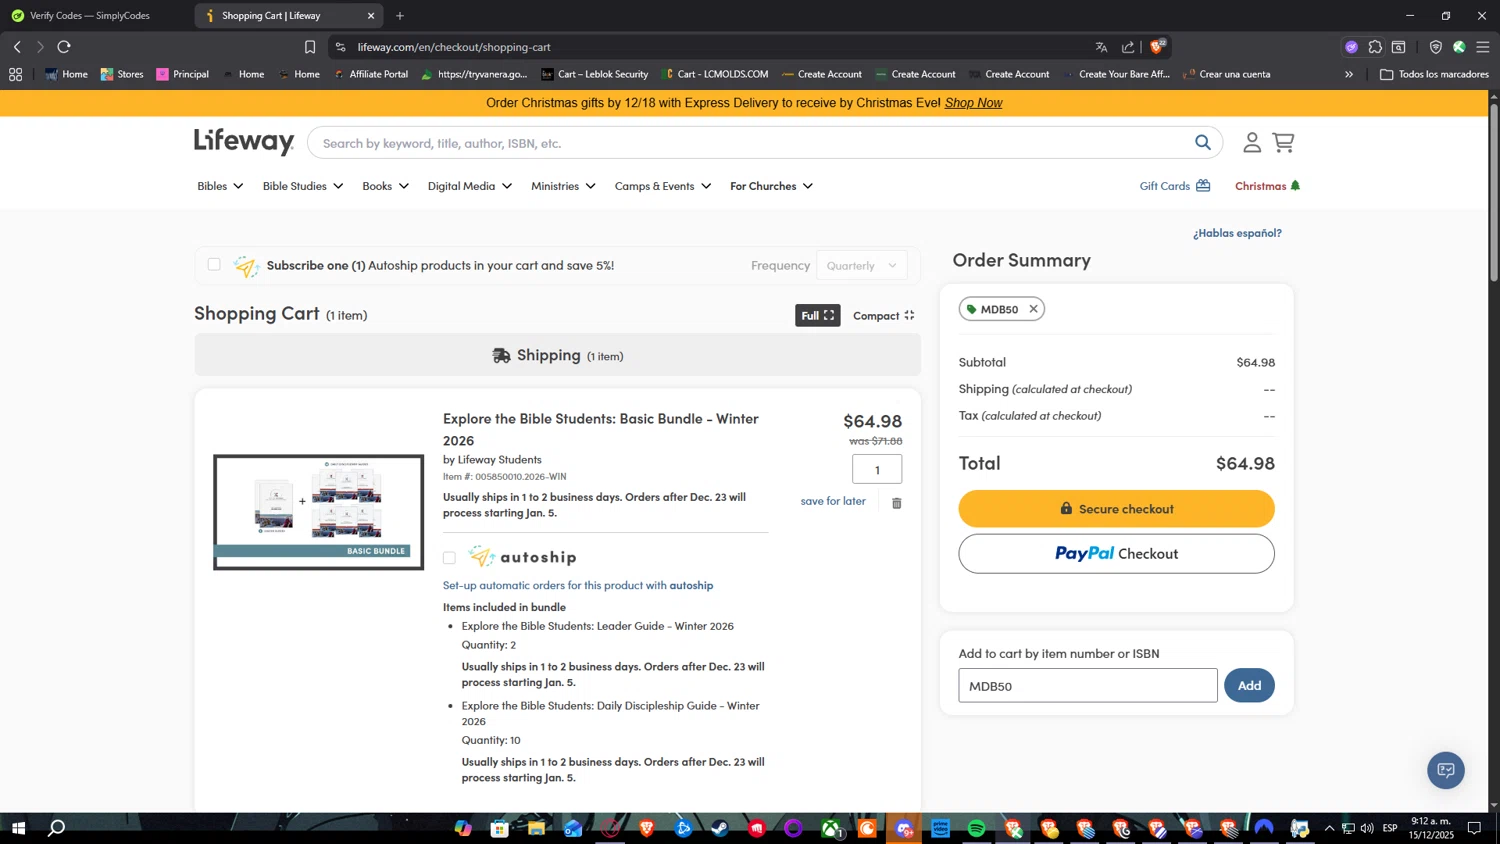This screenshot has height=844, width=1500.
Task: Close the Shopping Cart | Lifeway tab
Action: coord(371,16)
